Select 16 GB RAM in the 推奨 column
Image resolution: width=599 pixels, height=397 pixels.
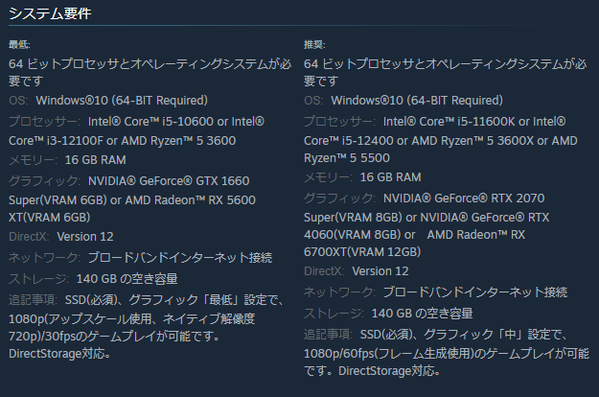click(x=391, y=177)
